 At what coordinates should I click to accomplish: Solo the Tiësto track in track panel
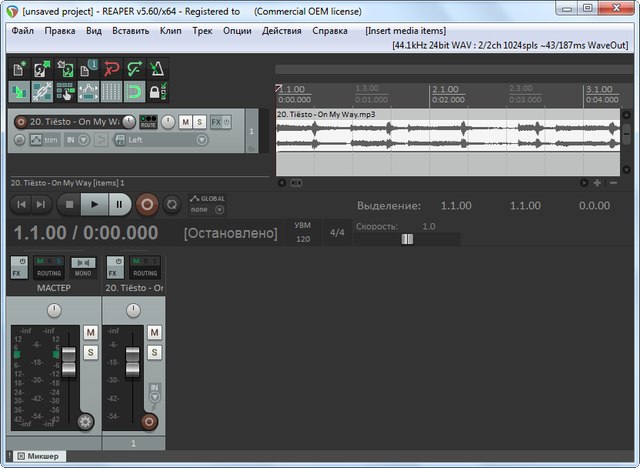[x=200, y=122]
